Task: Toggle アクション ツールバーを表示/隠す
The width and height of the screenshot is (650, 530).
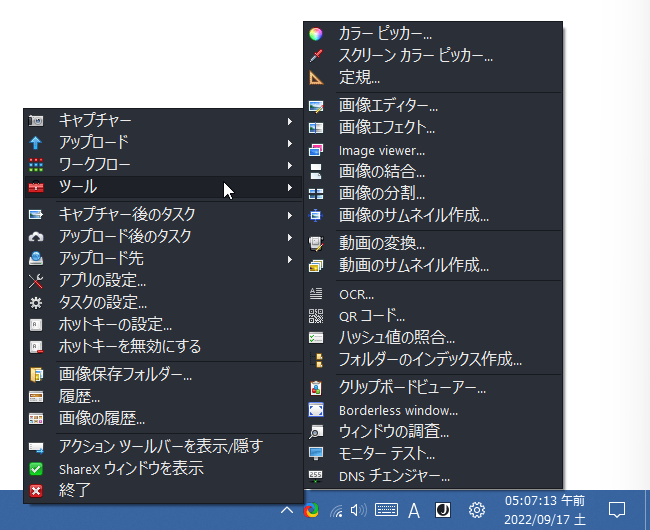Action: [x=164, y=447]
